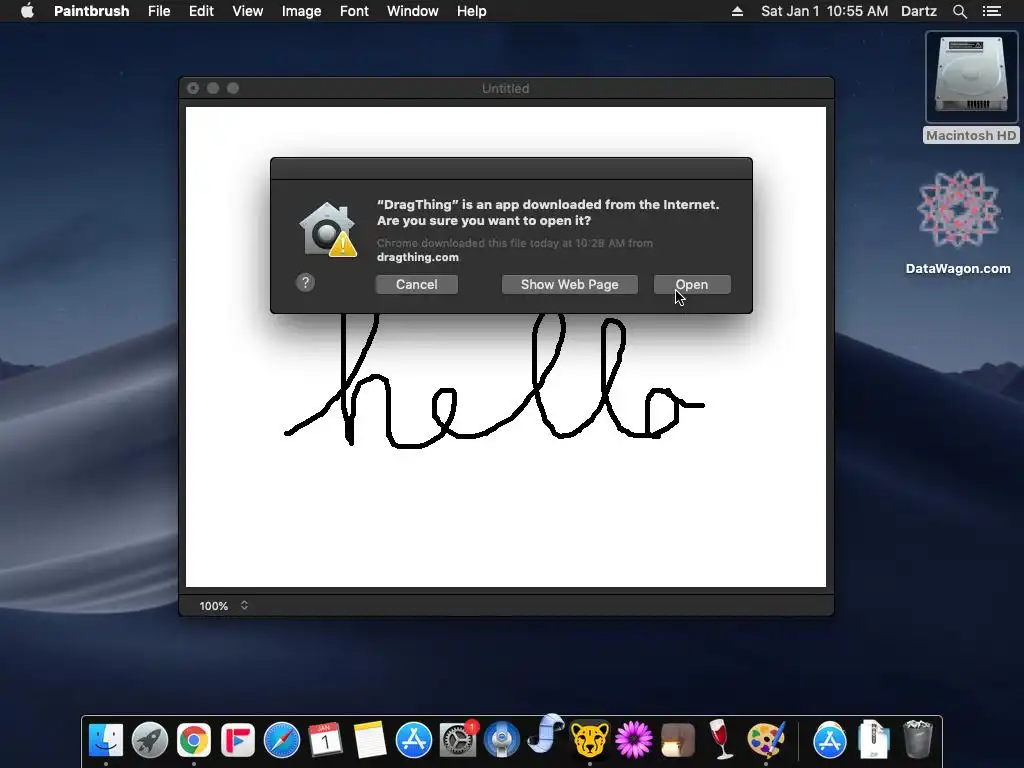Open the Window menu

click(413, 11)
